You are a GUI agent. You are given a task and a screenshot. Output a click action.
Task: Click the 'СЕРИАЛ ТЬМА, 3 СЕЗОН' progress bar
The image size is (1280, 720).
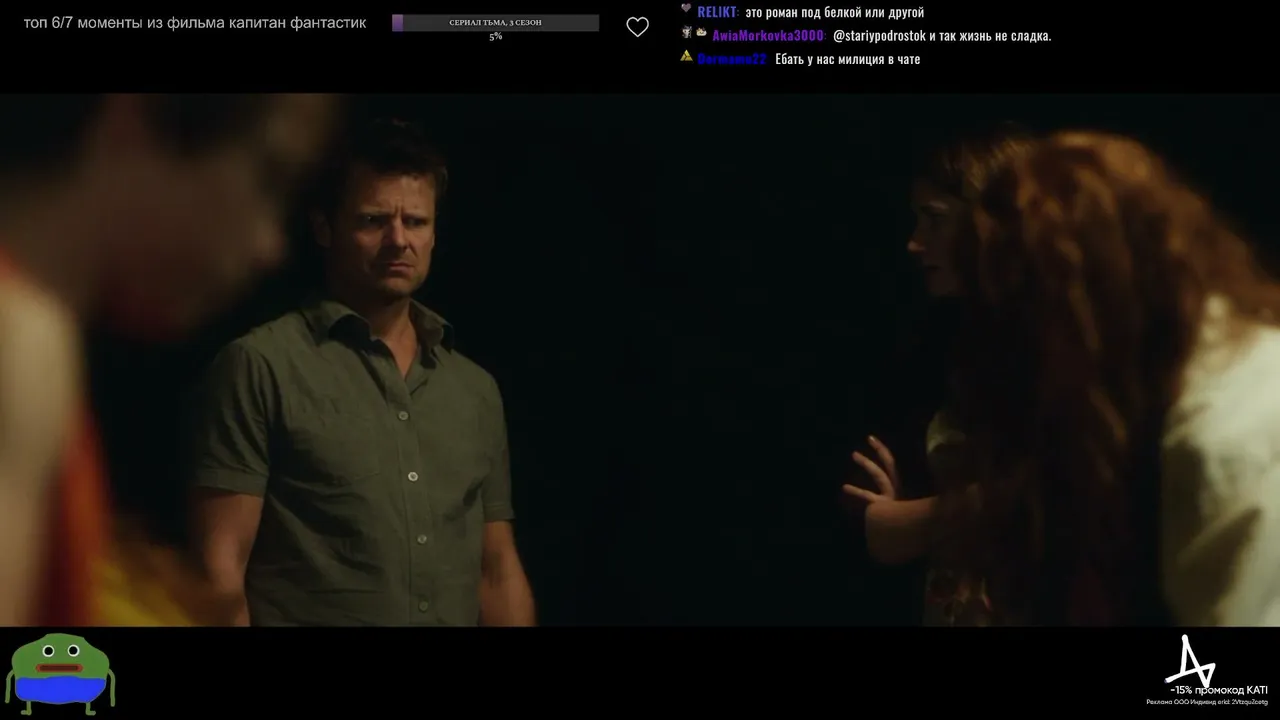click(496, 23)
